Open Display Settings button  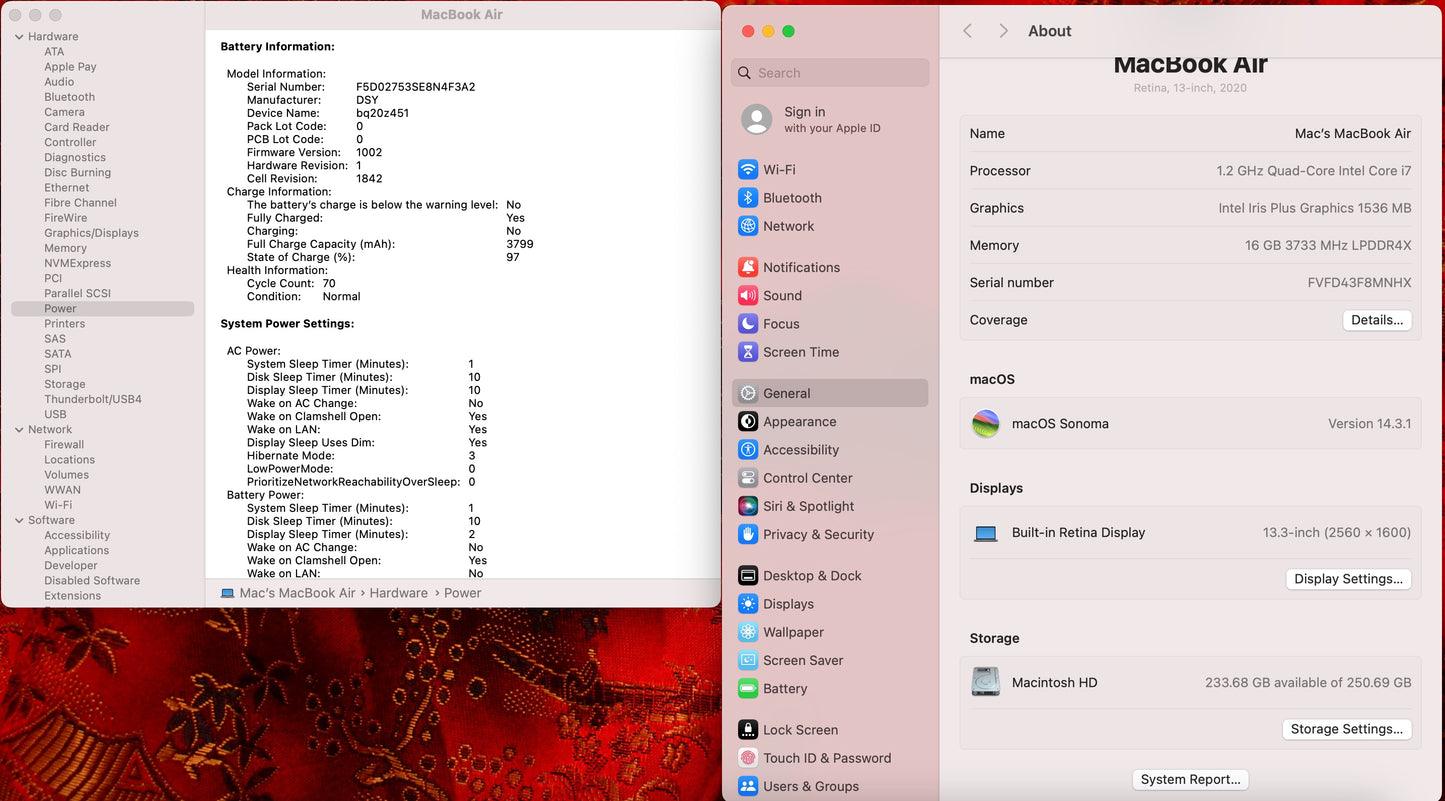[x=1348, y=579]
